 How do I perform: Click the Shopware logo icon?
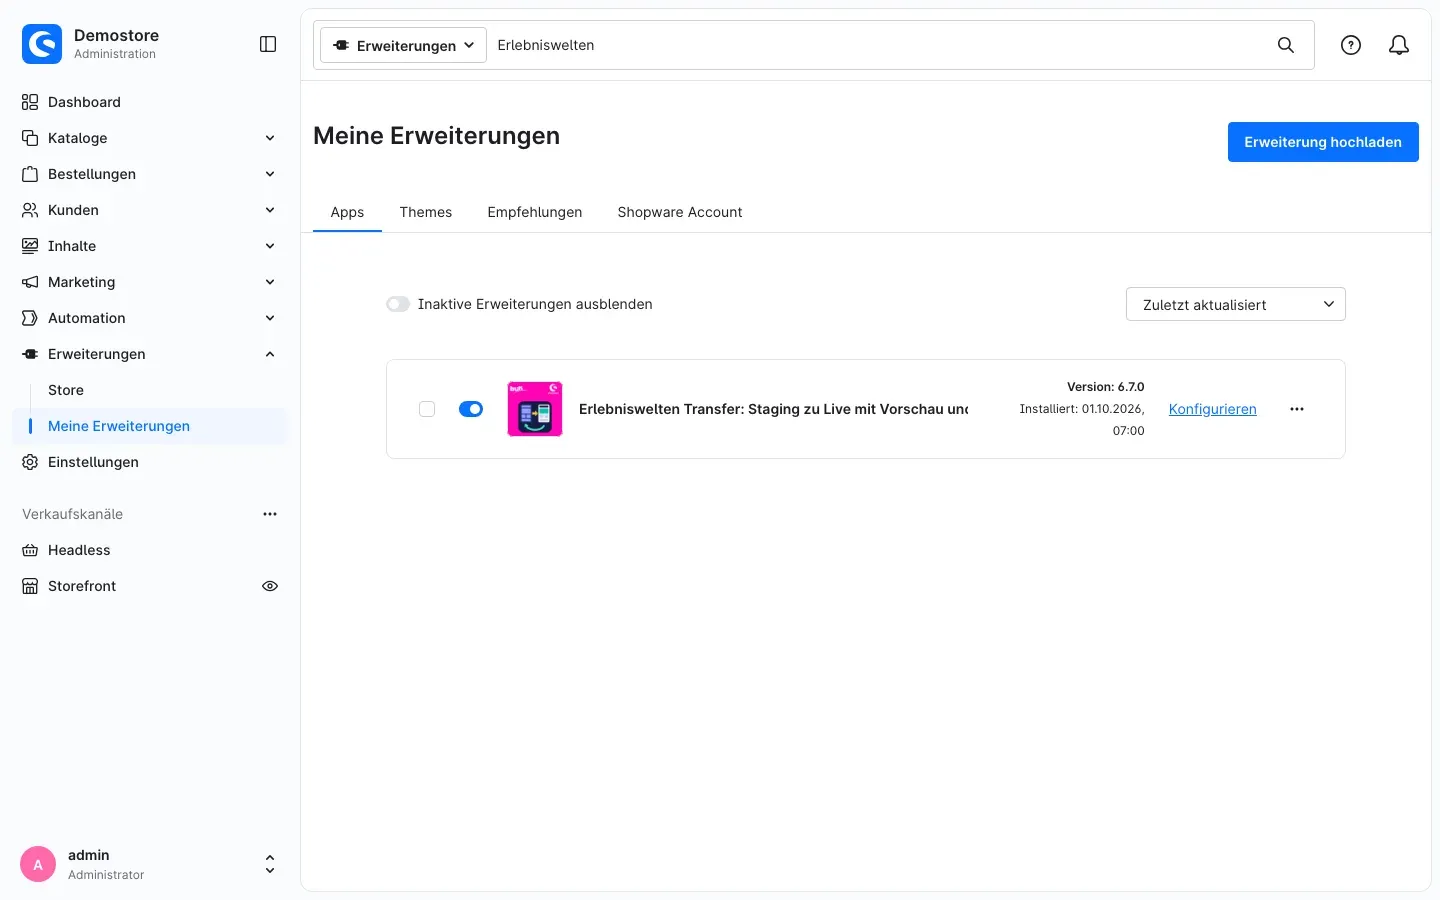click(42, 44)
